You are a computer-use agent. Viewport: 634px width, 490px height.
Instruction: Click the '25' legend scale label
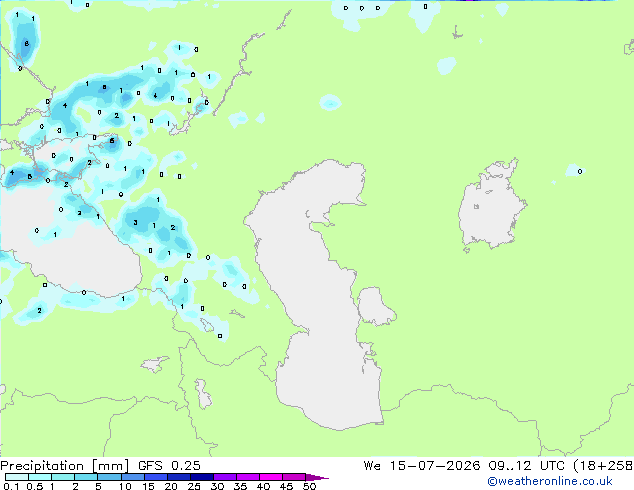194,486
